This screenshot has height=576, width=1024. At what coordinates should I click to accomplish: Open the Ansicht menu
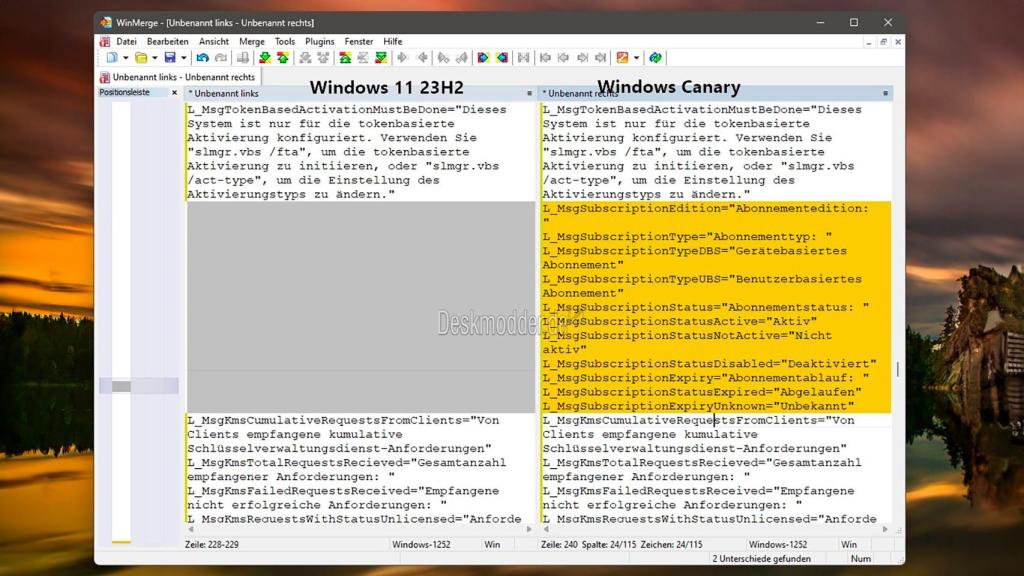click(214, 41)
